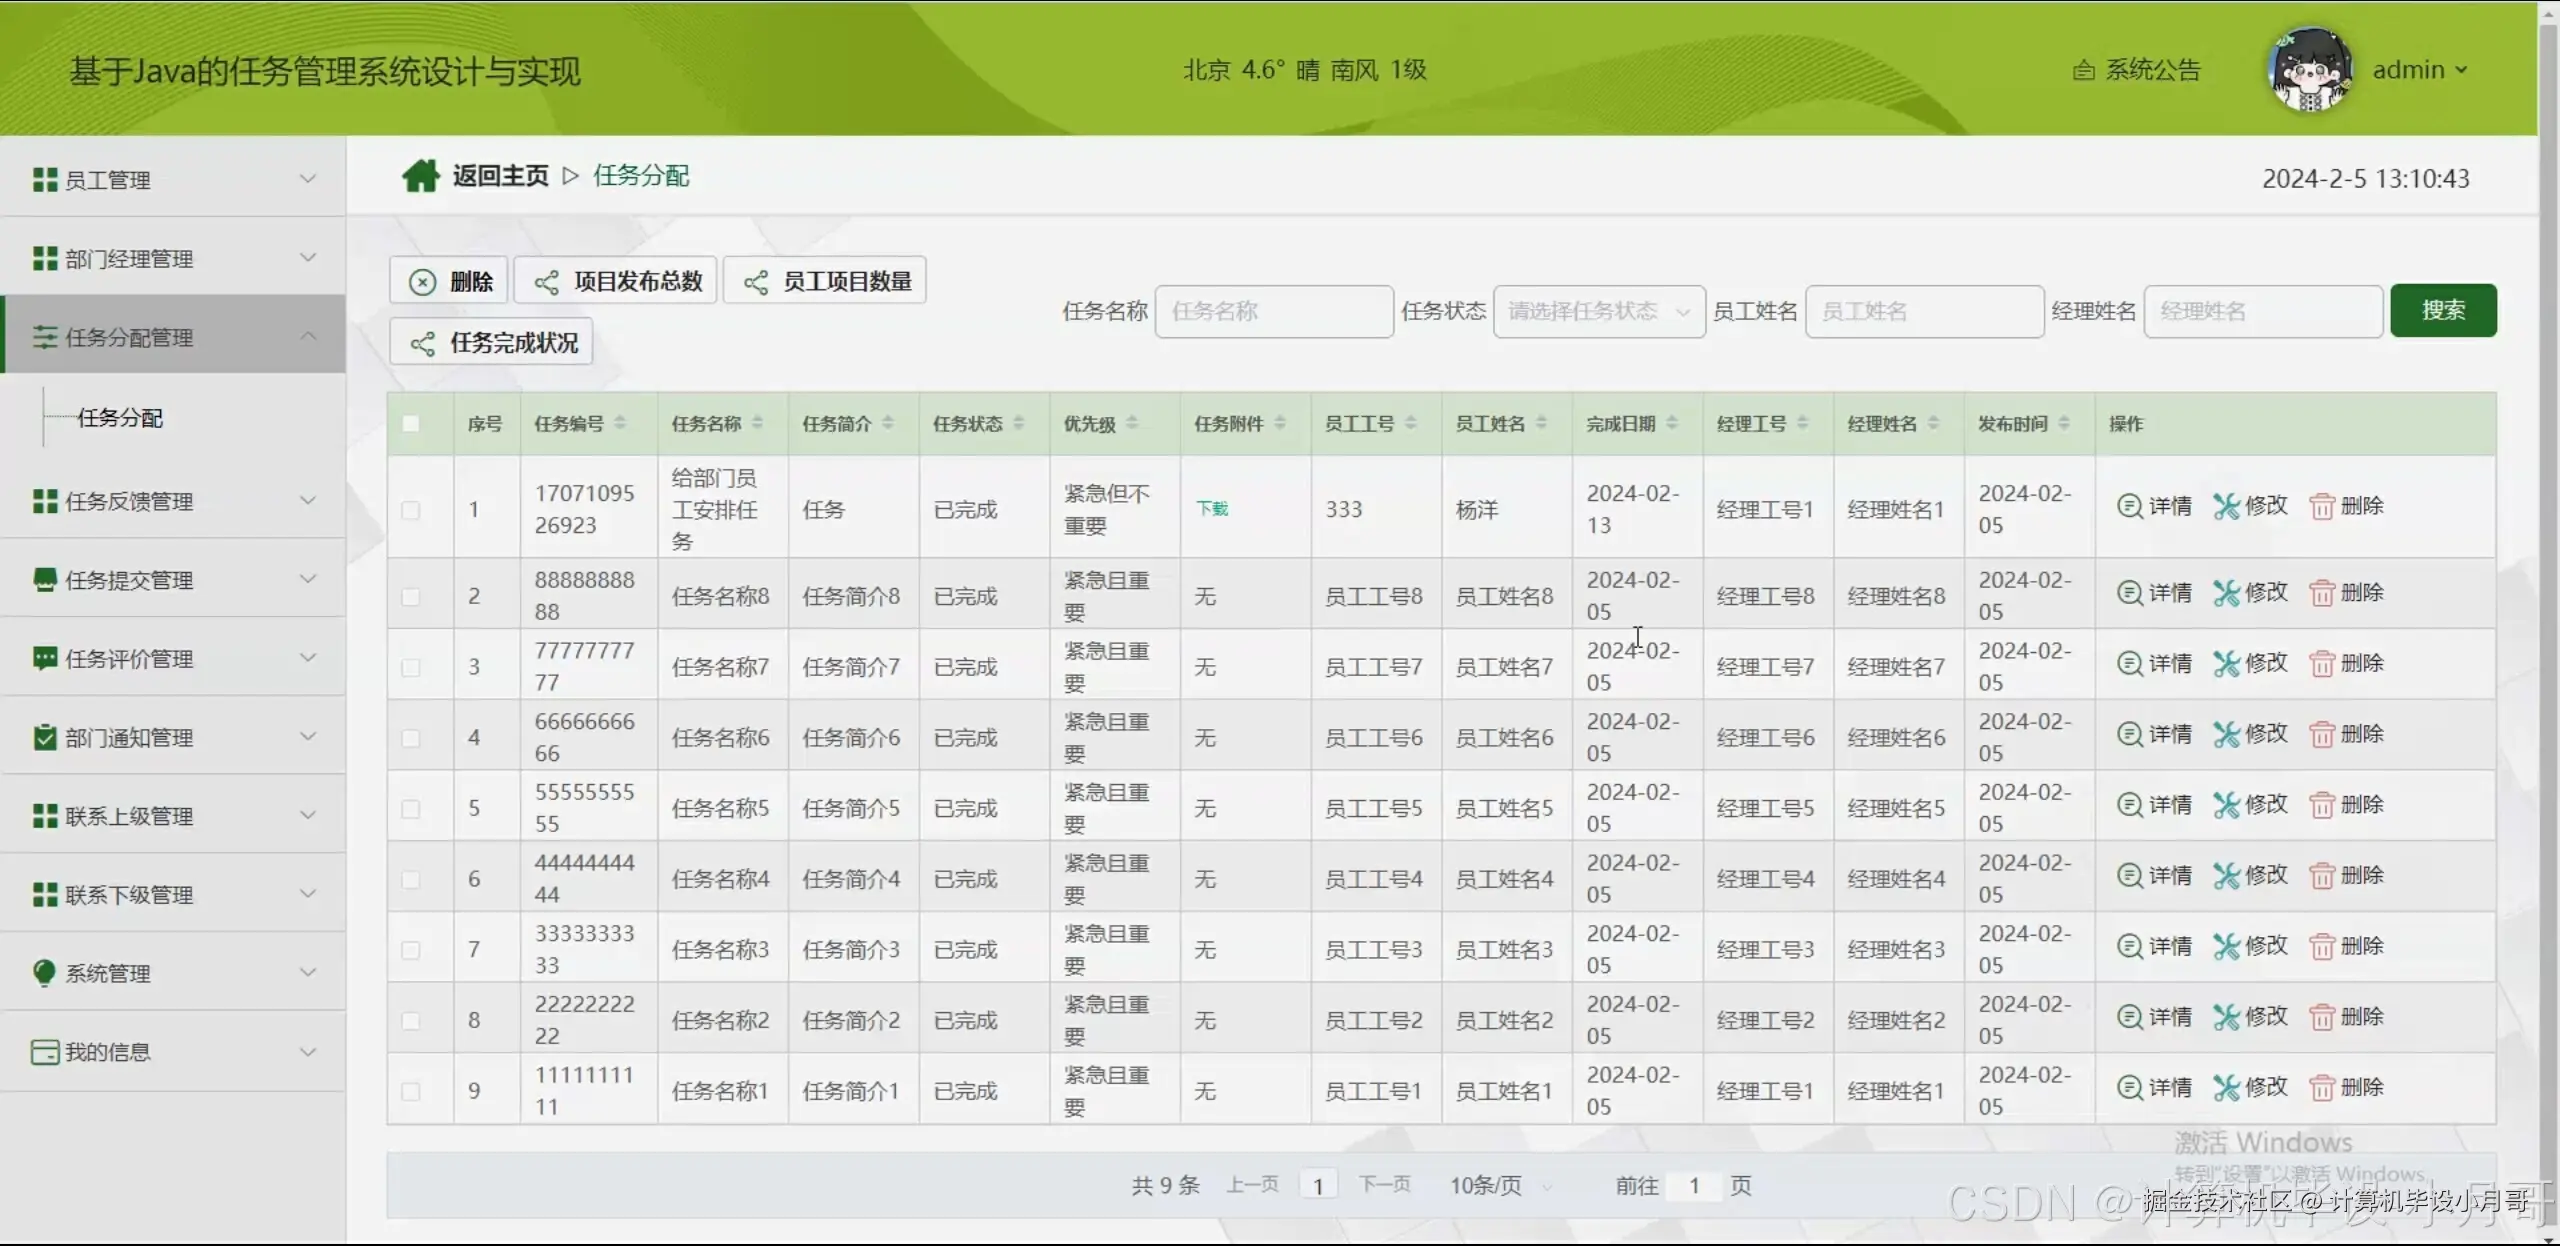
Task: Check the checkbox for 任务名称5 row
Action: tap(411, 809)
